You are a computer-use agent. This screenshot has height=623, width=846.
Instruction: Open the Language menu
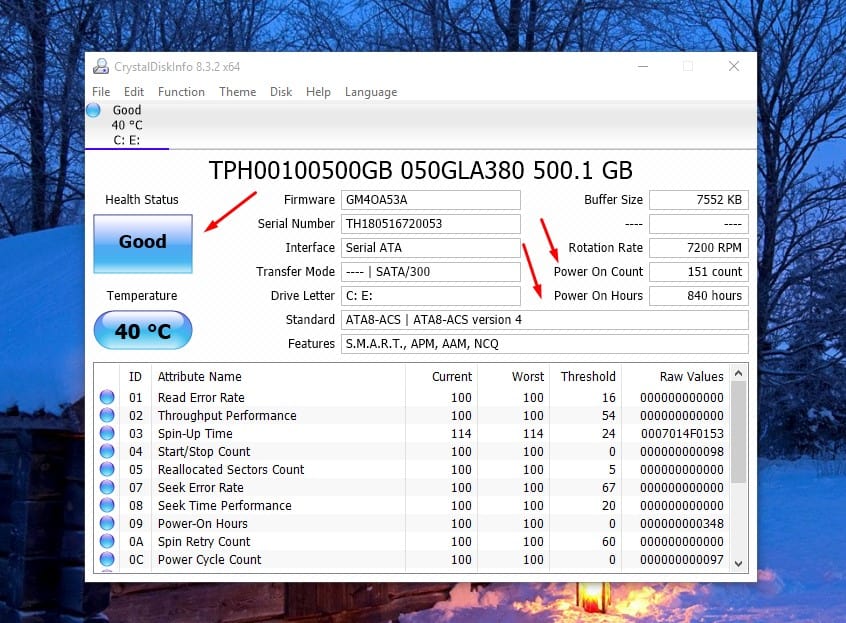click(371, 92)
